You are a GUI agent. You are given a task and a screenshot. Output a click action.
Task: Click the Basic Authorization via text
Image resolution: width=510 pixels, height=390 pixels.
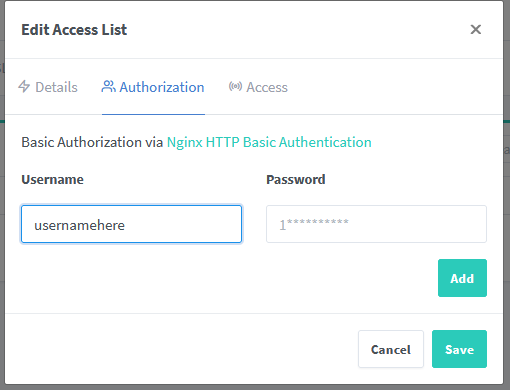point(92,142)
